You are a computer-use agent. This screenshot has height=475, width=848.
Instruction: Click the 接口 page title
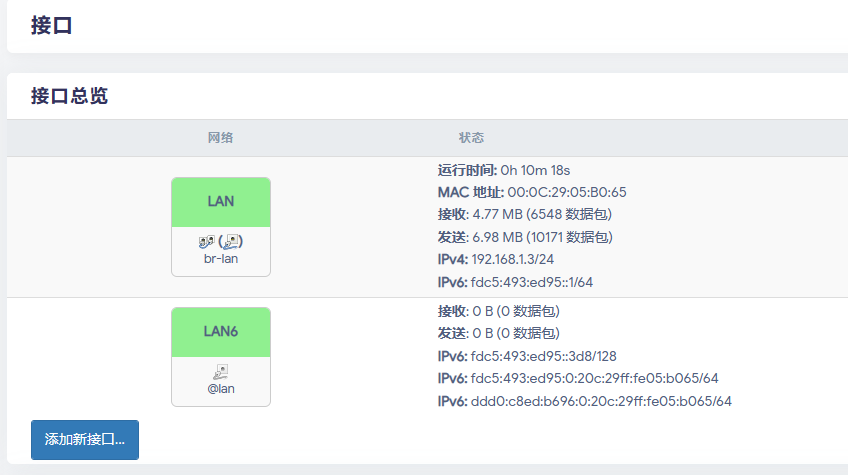pyautogui.click(x=52, y=26)
